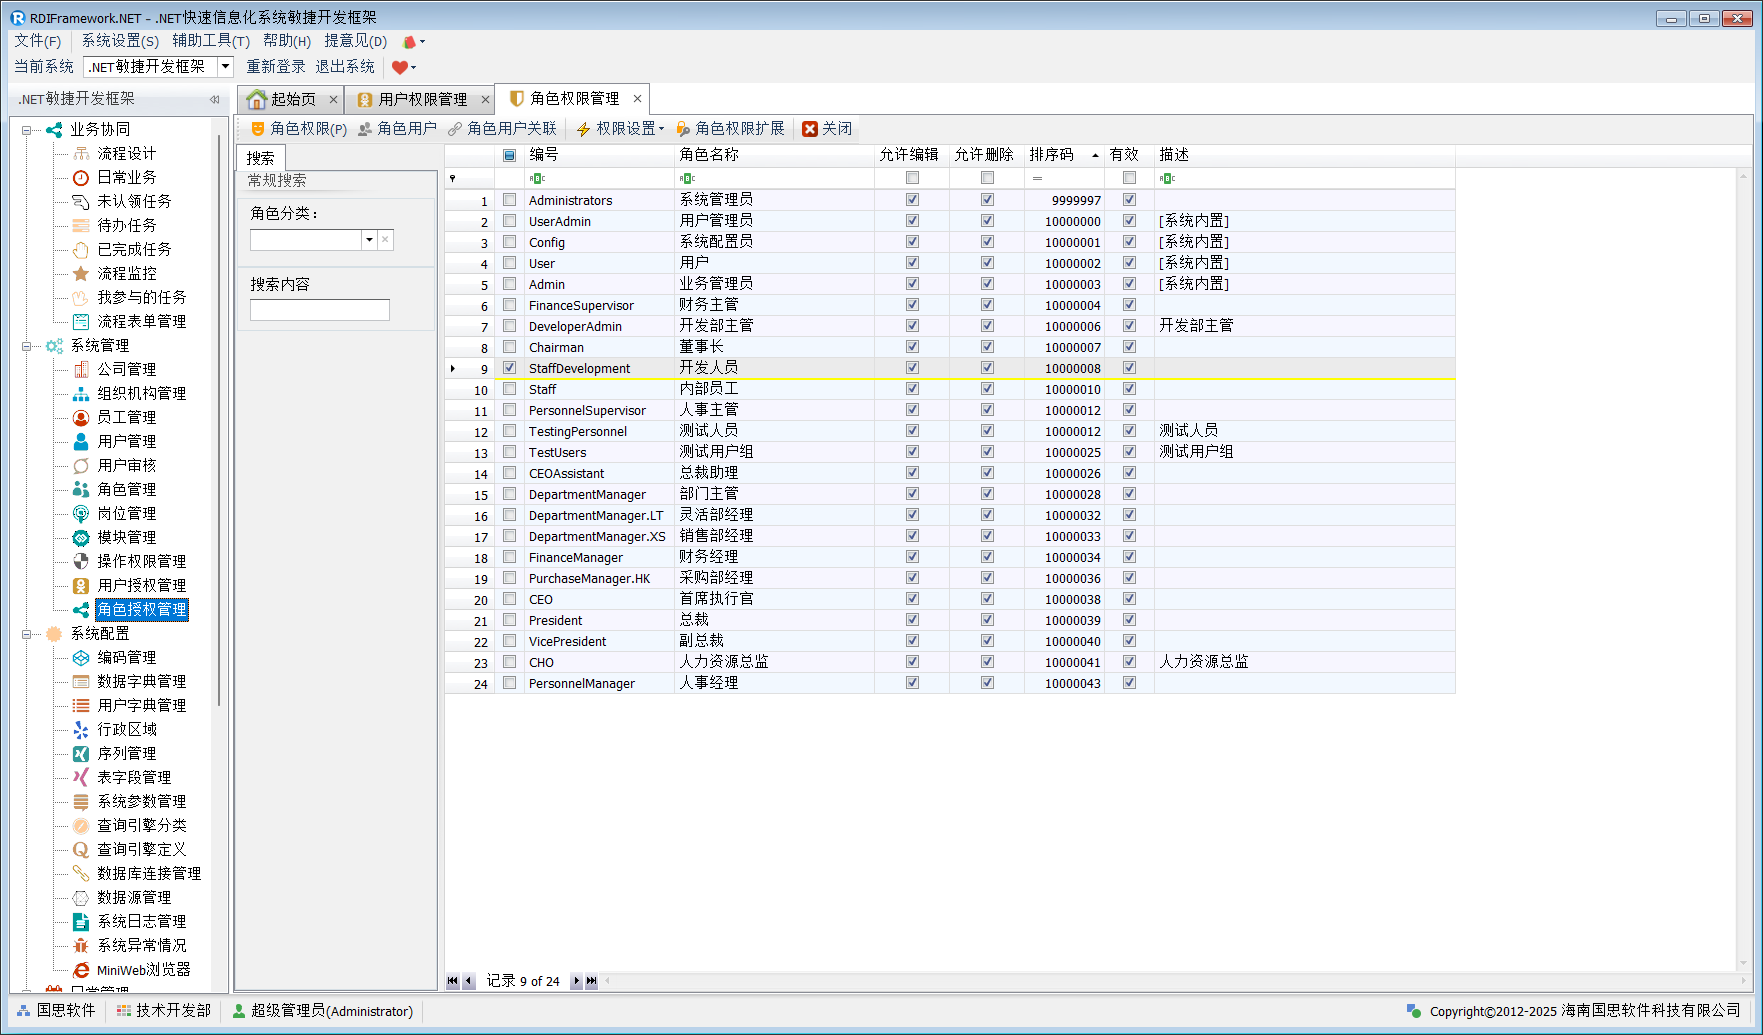1763x1035 pixels.
Task: Click the 搜索内容 text input field
Action: point(319,310)
